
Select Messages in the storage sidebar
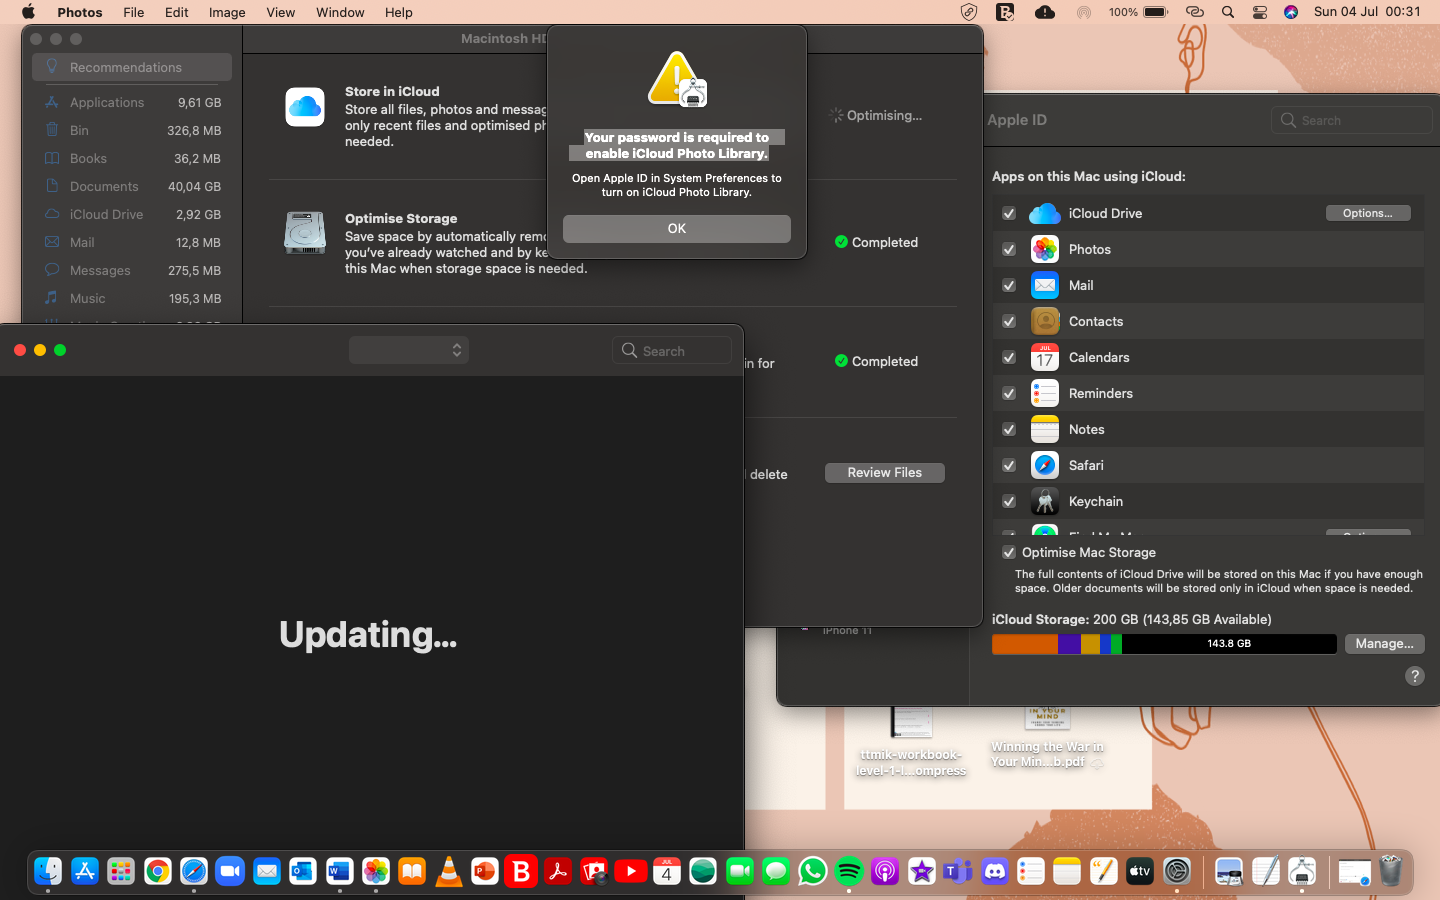(132, 270)
